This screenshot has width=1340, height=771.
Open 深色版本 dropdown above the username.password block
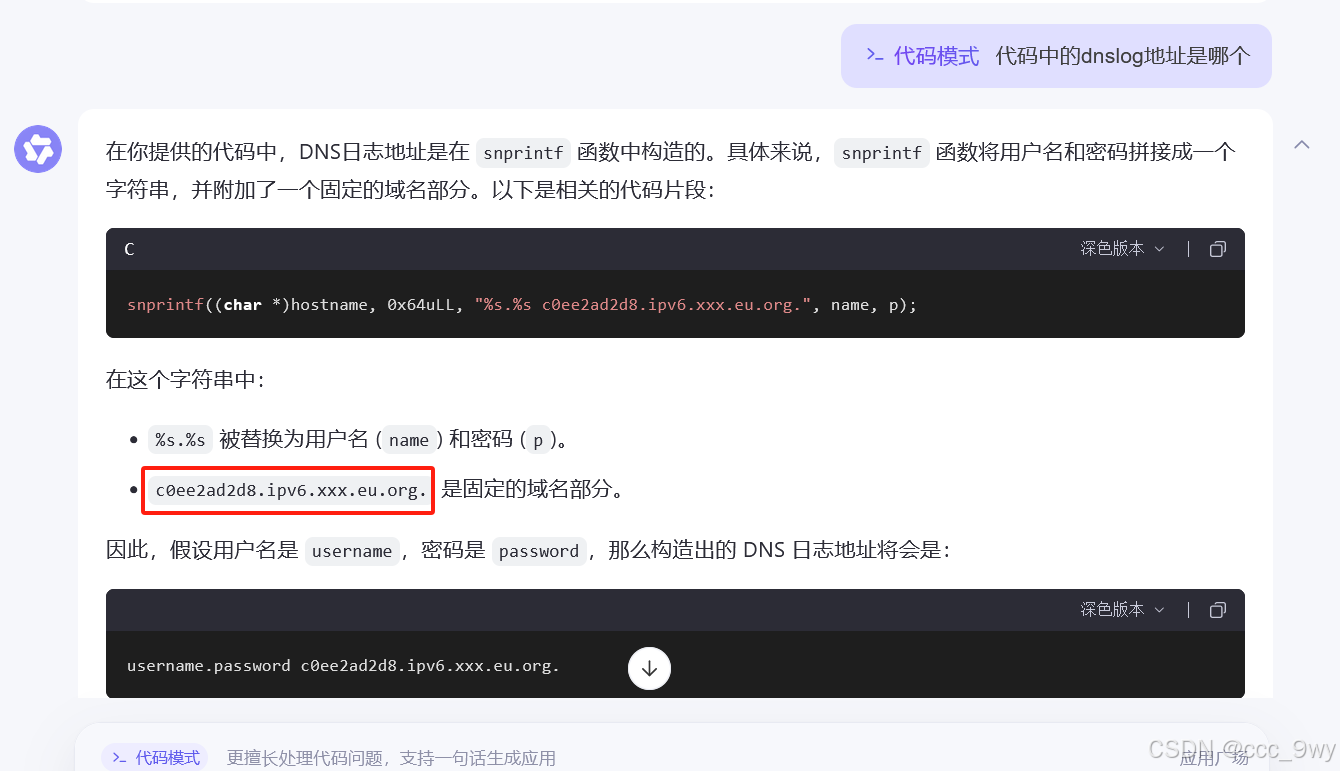tap(1123, 610)
